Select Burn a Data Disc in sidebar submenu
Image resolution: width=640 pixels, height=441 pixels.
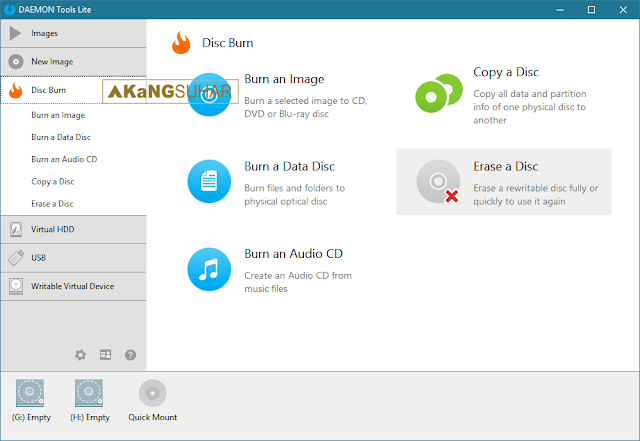(x=61, y=137)
